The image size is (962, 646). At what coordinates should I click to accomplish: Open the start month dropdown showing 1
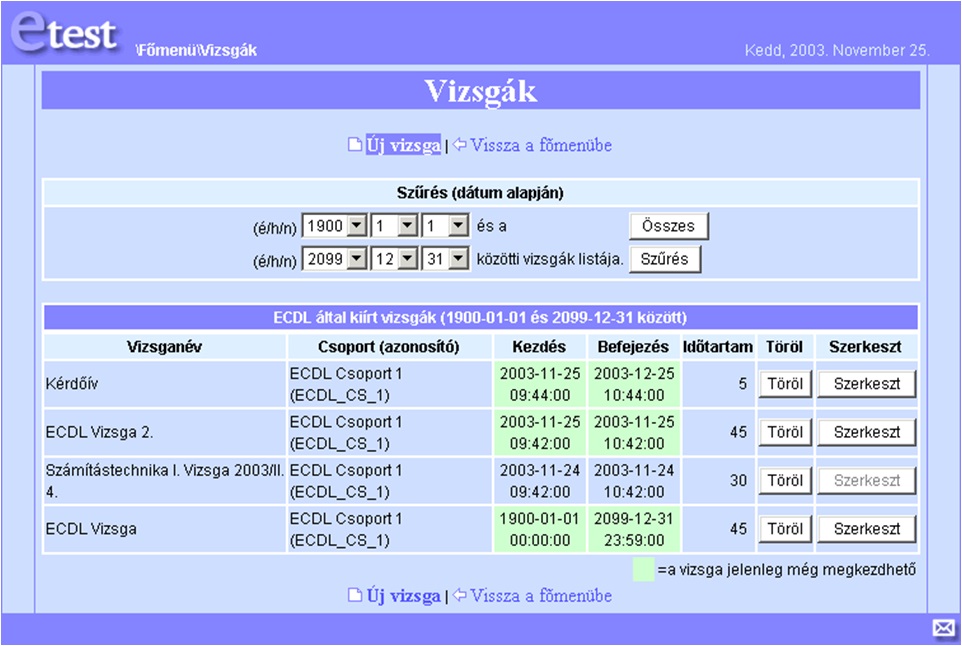click(394, 226)
